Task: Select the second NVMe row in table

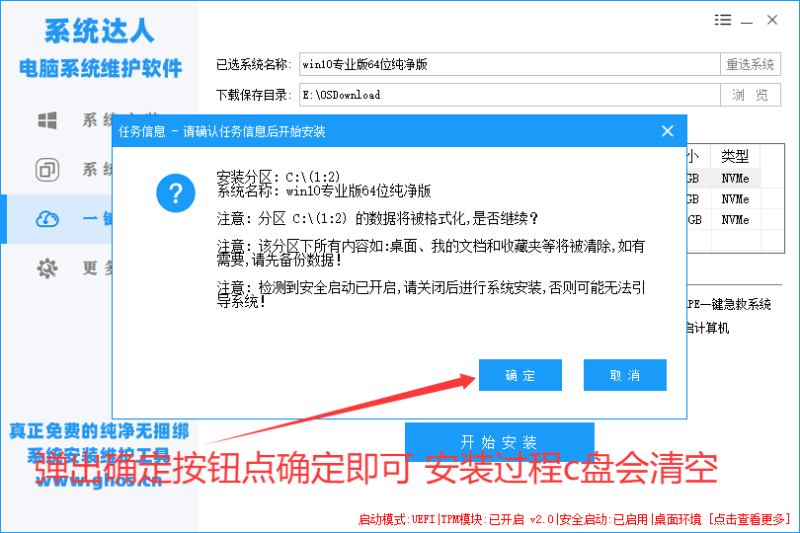Action: point(735,199)
